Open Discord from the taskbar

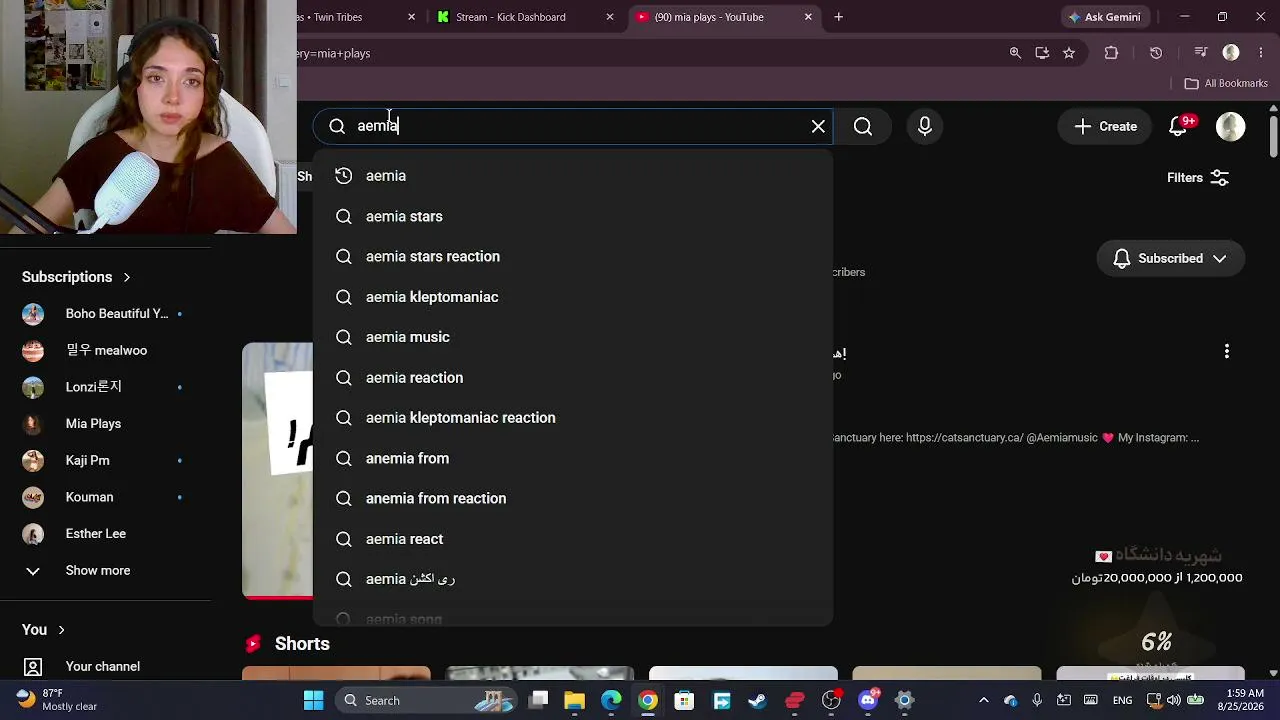tap(868, 700)
